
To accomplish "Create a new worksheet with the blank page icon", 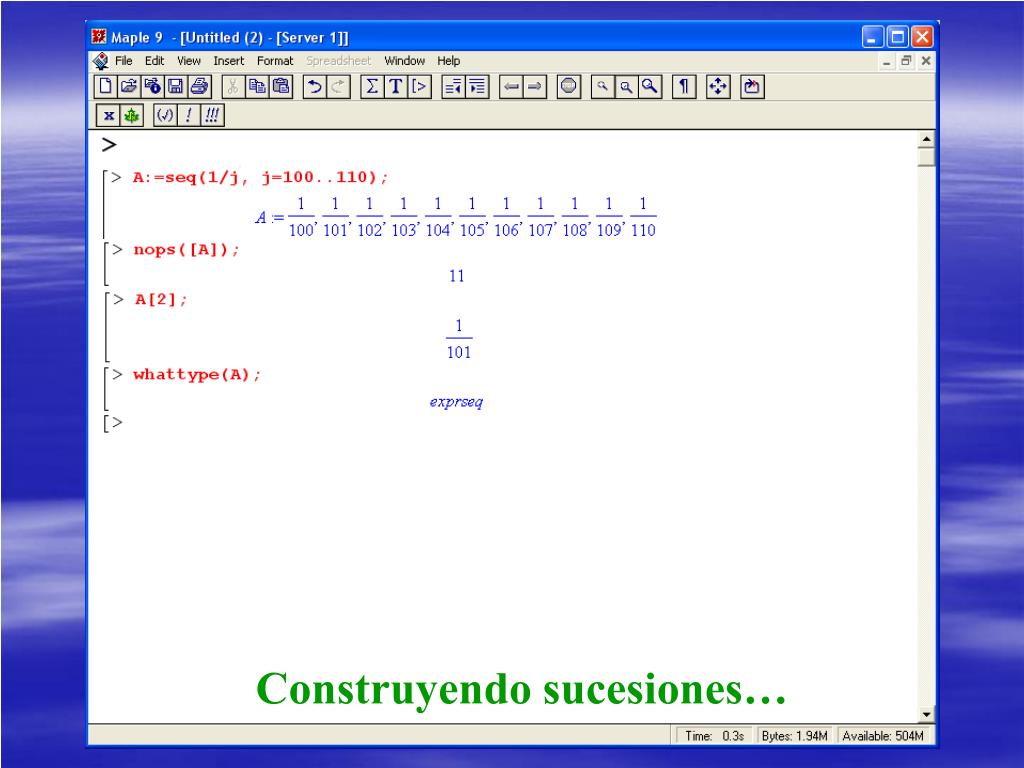I will pyautogui.click(x=105, y=86).
